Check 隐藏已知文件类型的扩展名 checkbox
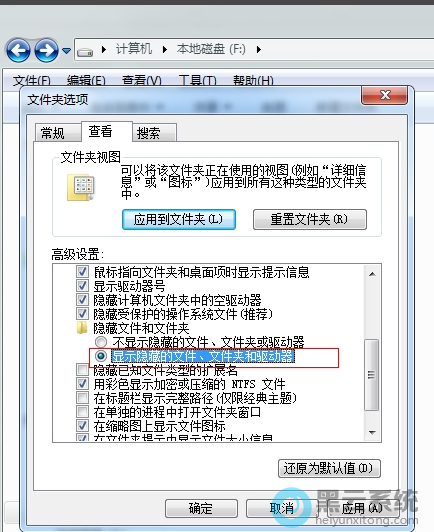This screenshot has height=532, width=434. [82, 370]
